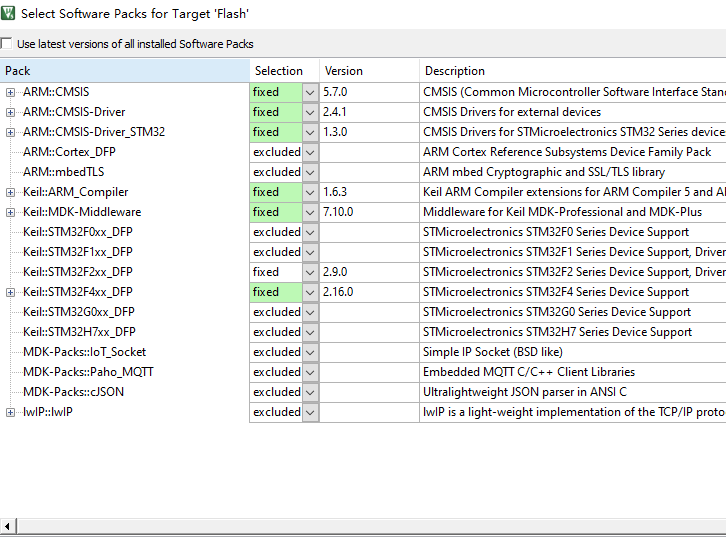Click the horizontal scrollbar left arrow

(7, 526)
